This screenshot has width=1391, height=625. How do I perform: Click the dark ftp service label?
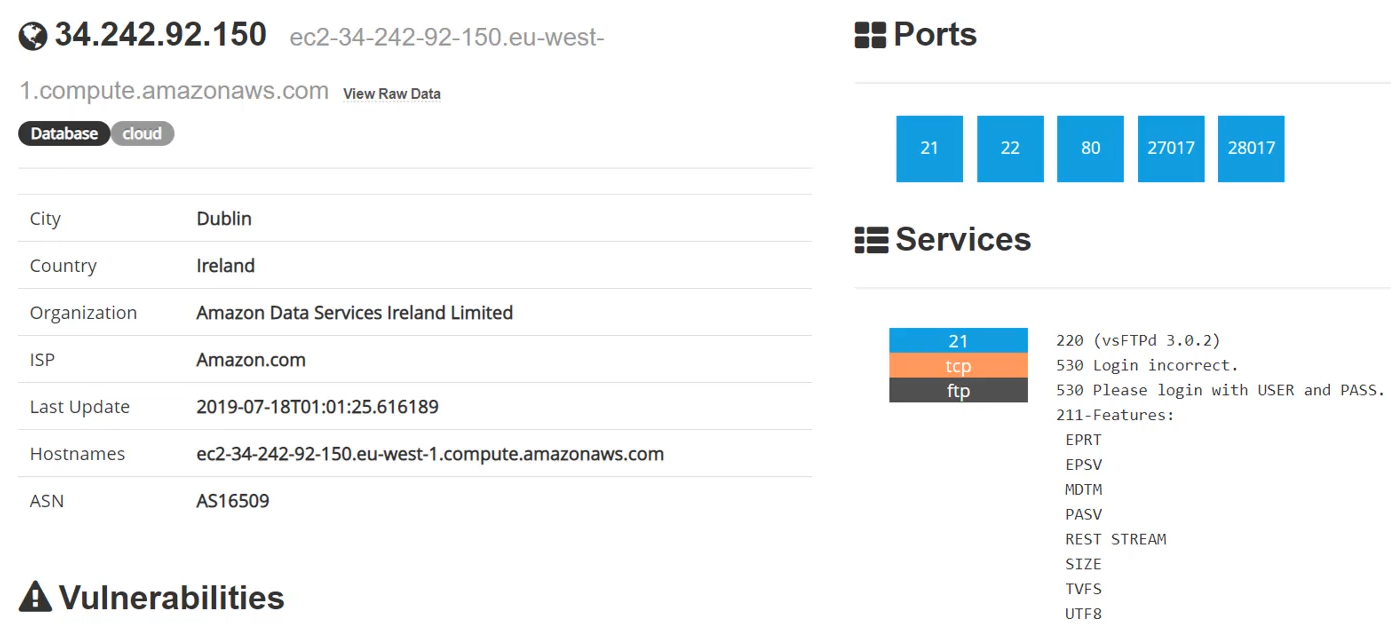(958, 390)
